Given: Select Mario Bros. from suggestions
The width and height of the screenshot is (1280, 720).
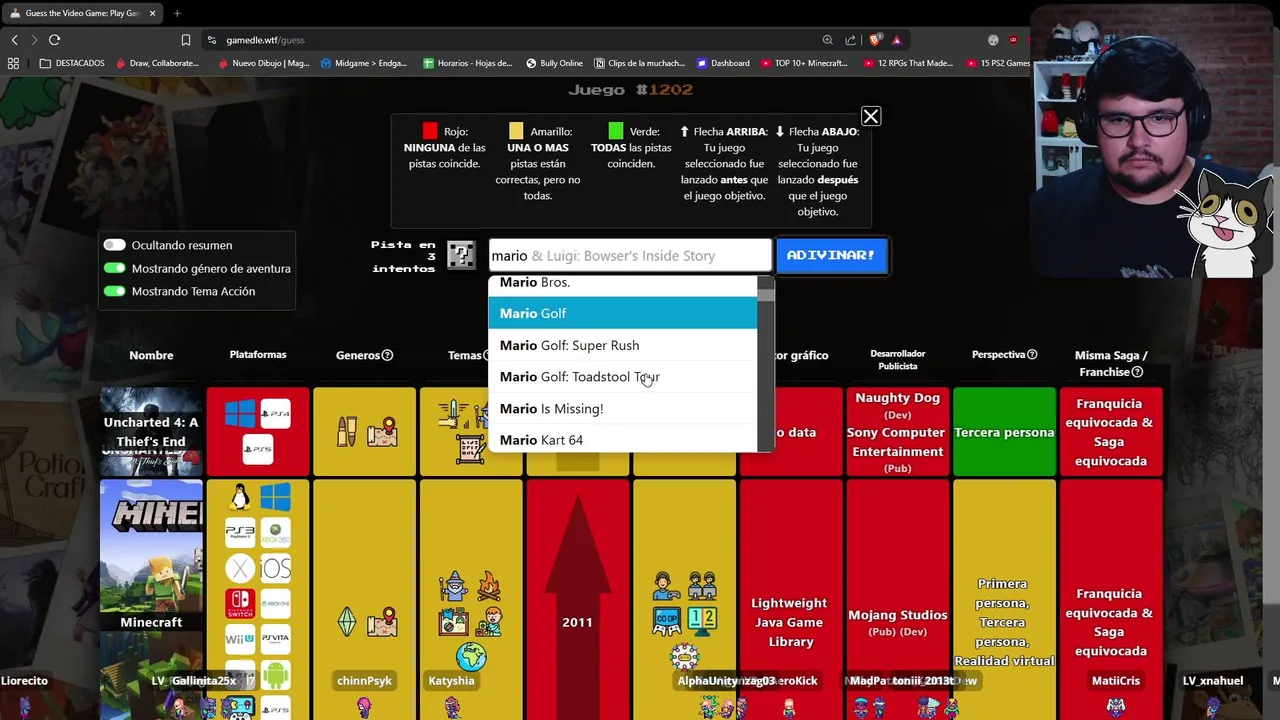Looking at the screenshot, I should (x=622, y=284).
